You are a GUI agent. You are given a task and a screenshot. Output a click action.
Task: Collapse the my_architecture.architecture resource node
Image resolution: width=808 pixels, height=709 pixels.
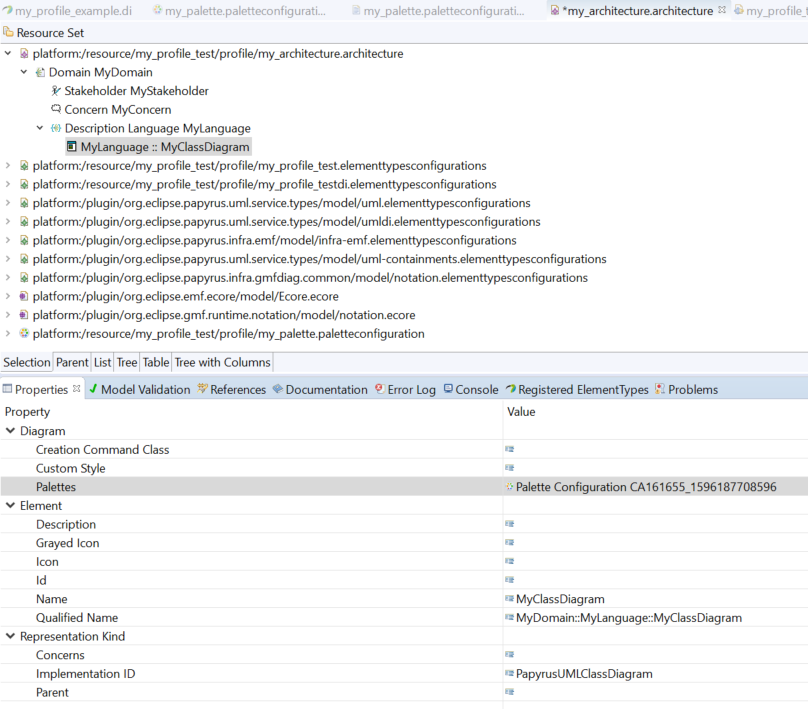pyautogui.click(x=8, y=53)
